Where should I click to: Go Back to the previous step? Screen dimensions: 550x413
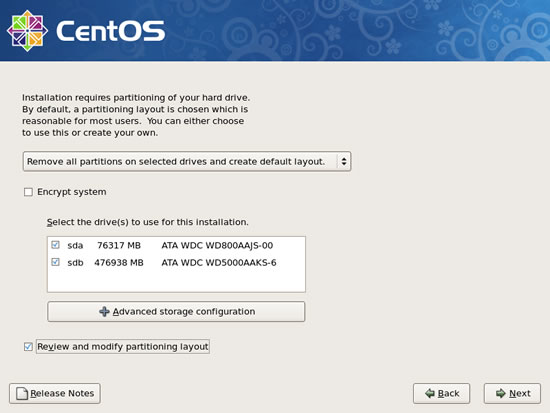pos(442,393)
